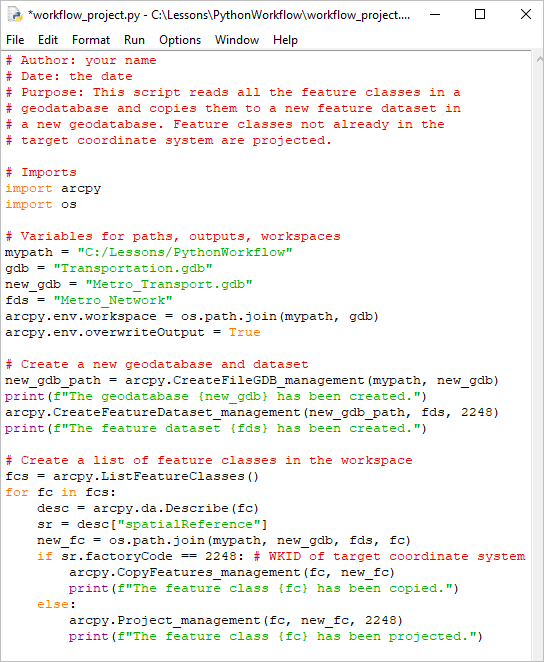Image resolution: width=544 pixels, height=662 pixels.
Task: Click the "Metro_Network" string
Action: 113,301
